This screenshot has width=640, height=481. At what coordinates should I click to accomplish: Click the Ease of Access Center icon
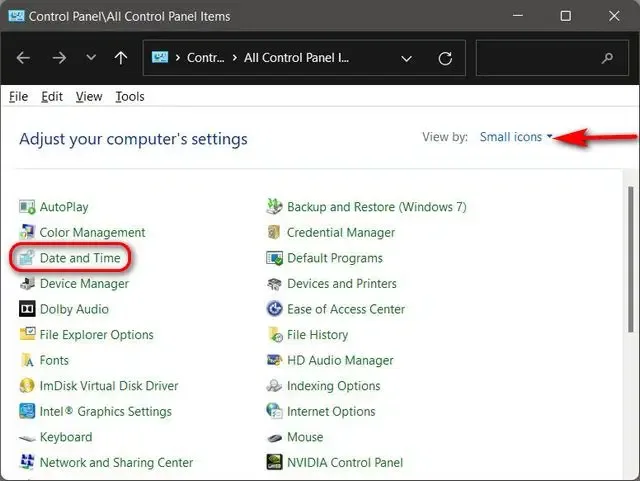click(274, 309)
